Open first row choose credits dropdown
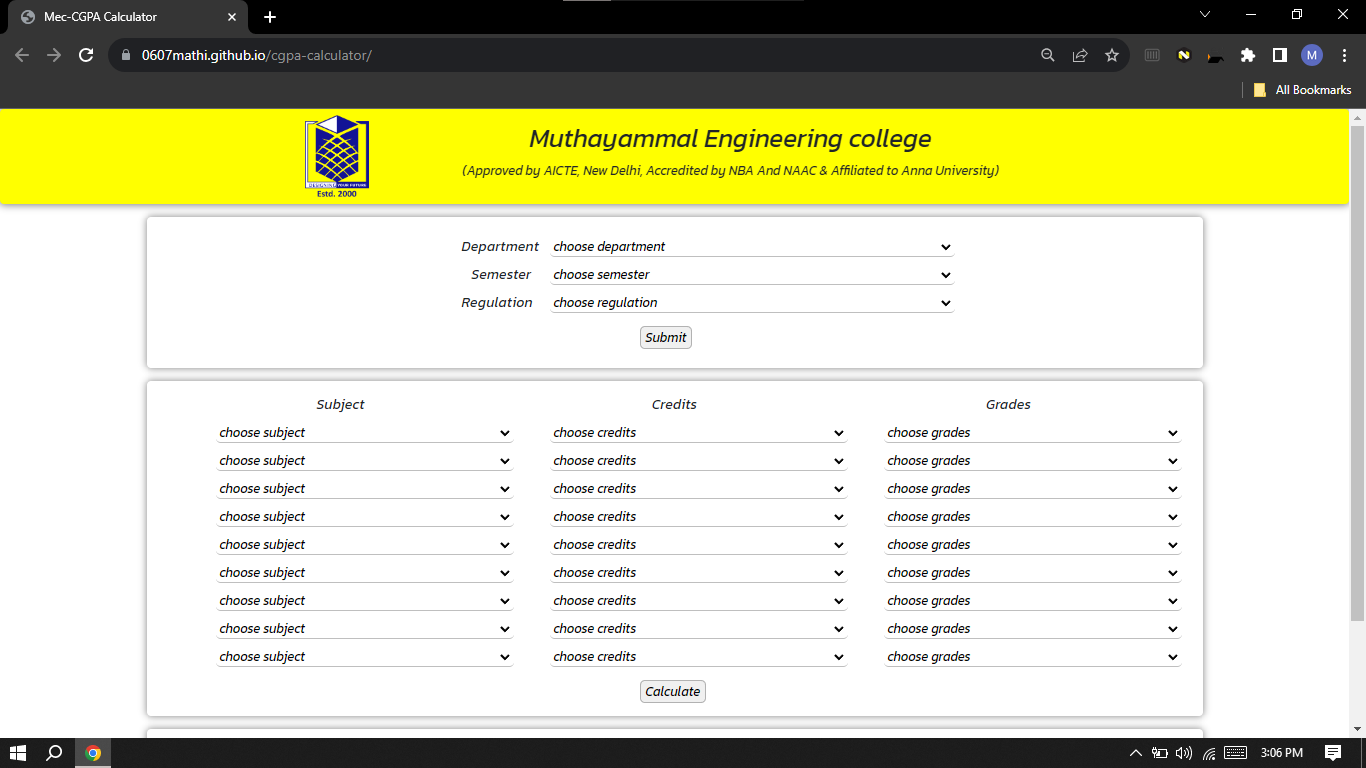Screen dimensions: 1366x768 (x=699, y=433)
